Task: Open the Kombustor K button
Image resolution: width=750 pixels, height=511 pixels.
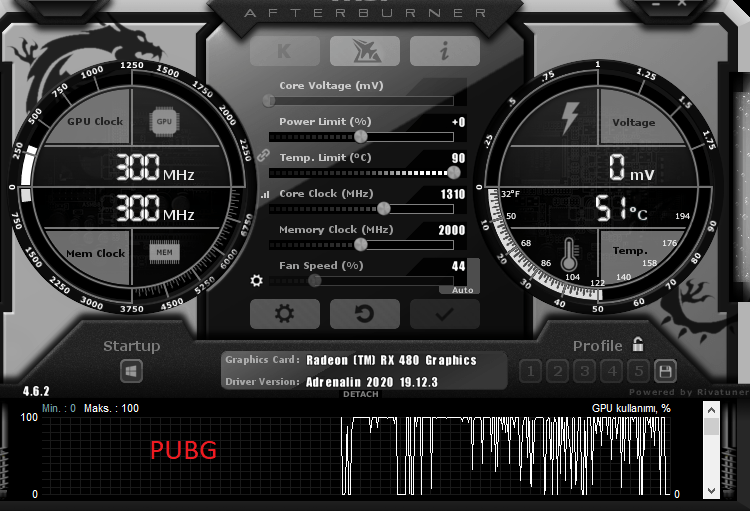Action: tap(285, 51)
